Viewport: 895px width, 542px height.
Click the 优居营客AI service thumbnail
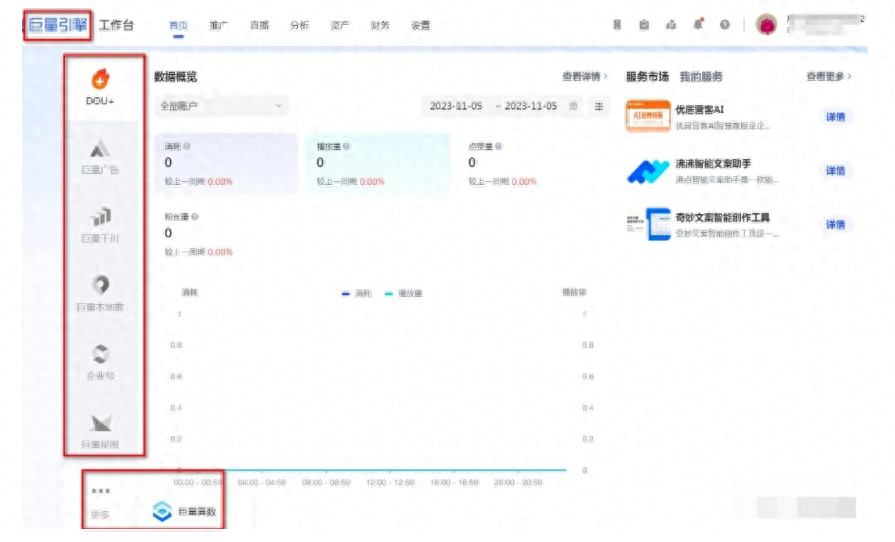pyautogui.click(x=648, y=116)
